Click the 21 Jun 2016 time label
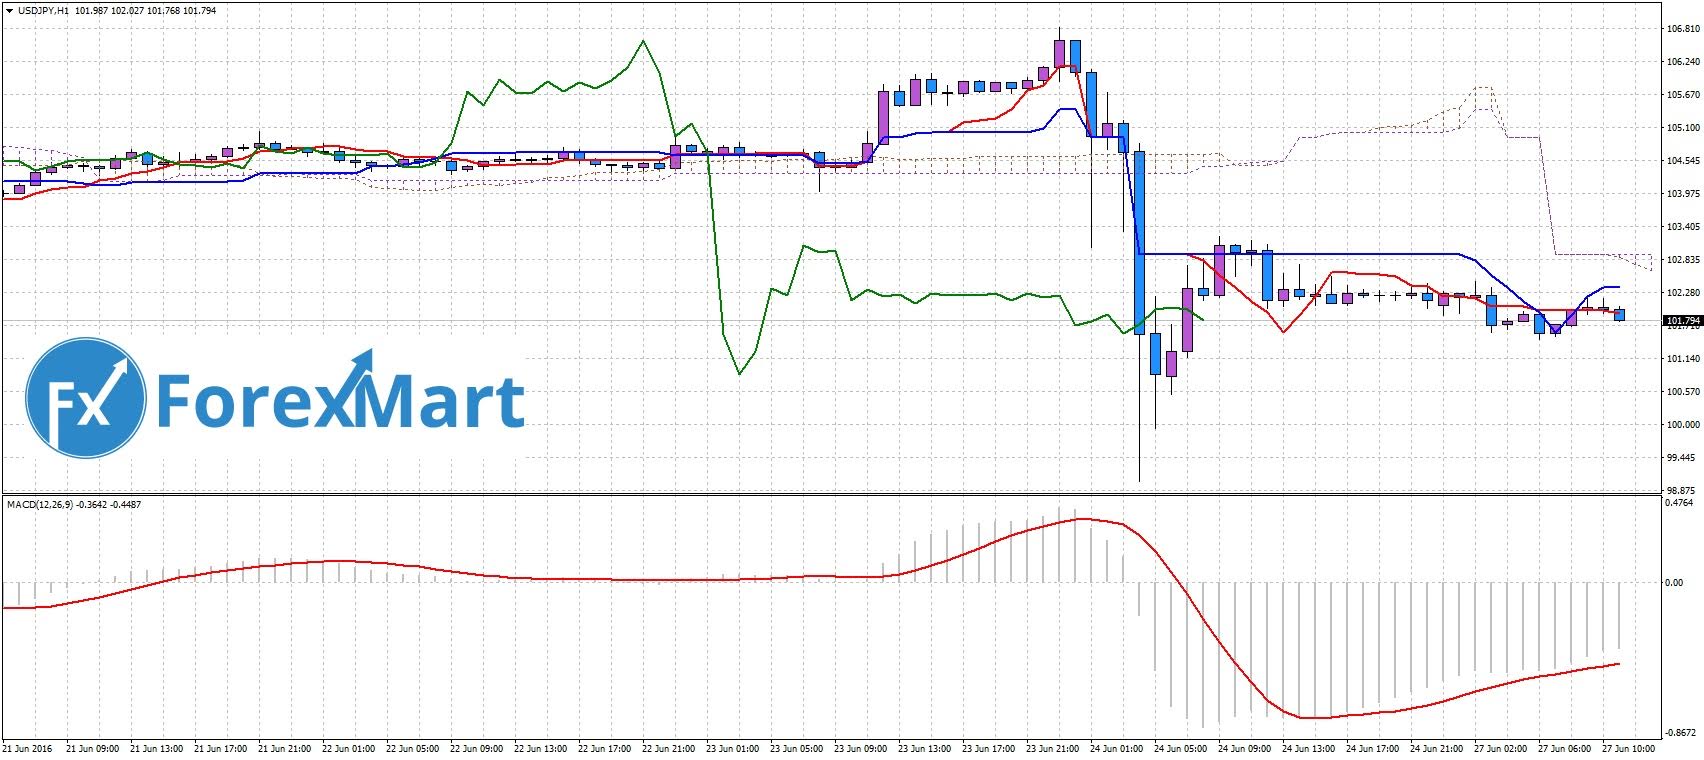The height and width of the screenshot is (760, 1704). pos(27,748)
